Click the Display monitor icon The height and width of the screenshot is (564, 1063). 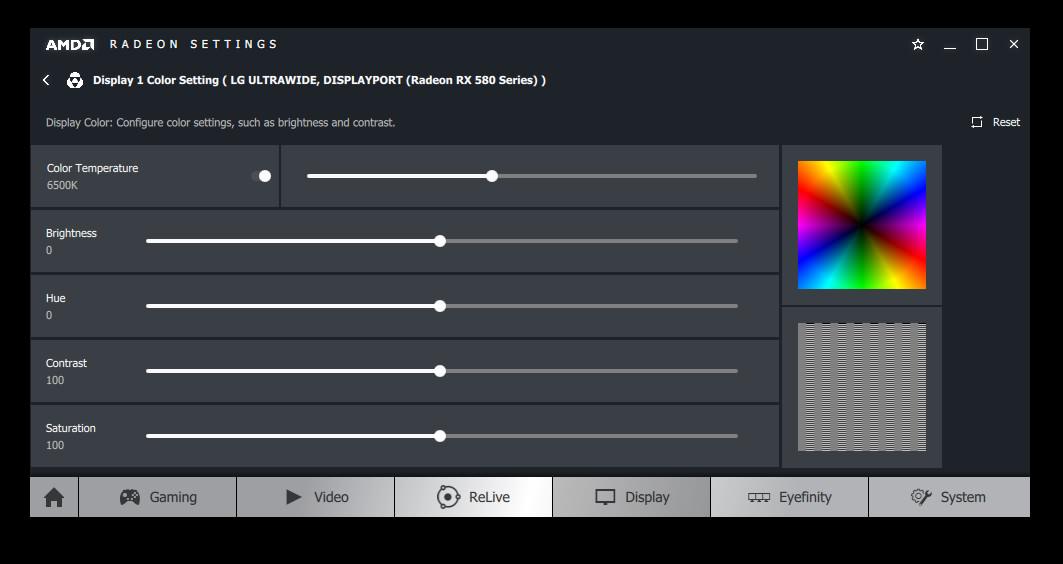click(605, 497)
